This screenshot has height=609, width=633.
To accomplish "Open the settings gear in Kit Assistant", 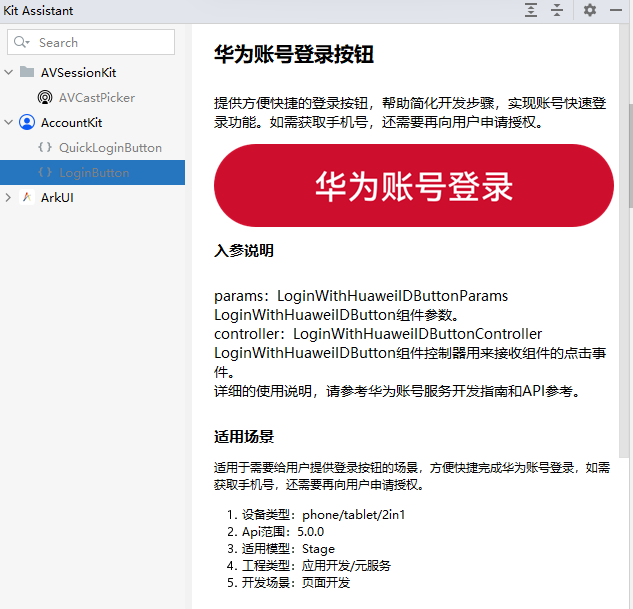I will (x=590, y=10).
